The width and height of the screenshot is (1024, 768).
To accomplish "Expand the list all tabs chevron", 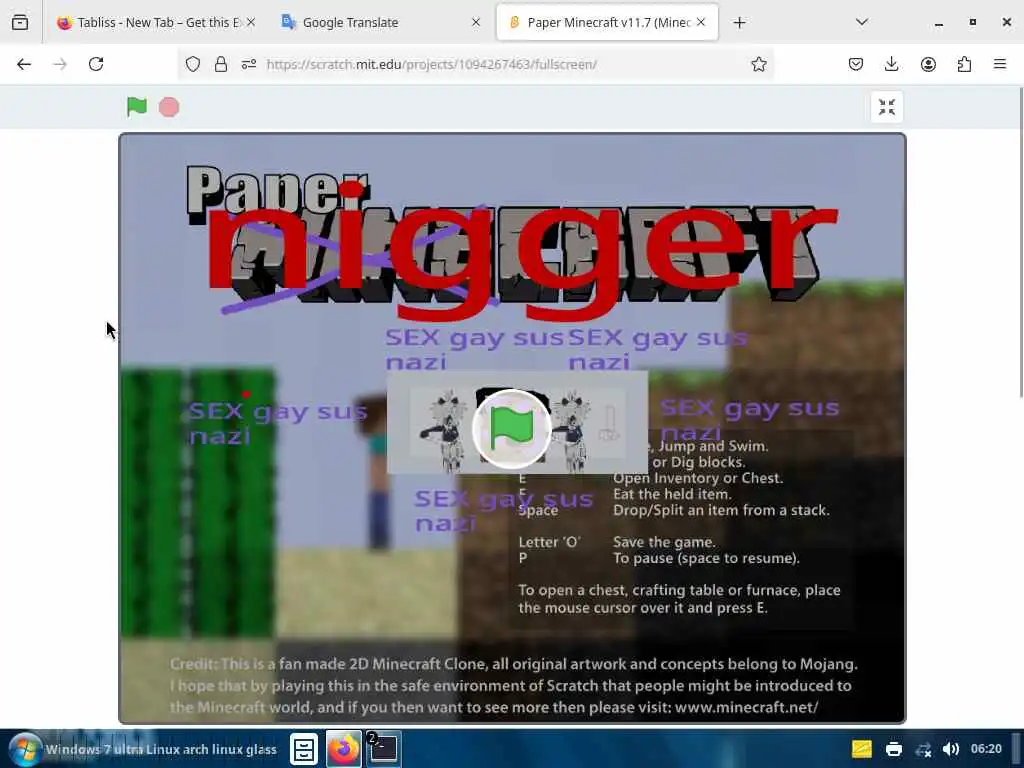I will (861, 23).
